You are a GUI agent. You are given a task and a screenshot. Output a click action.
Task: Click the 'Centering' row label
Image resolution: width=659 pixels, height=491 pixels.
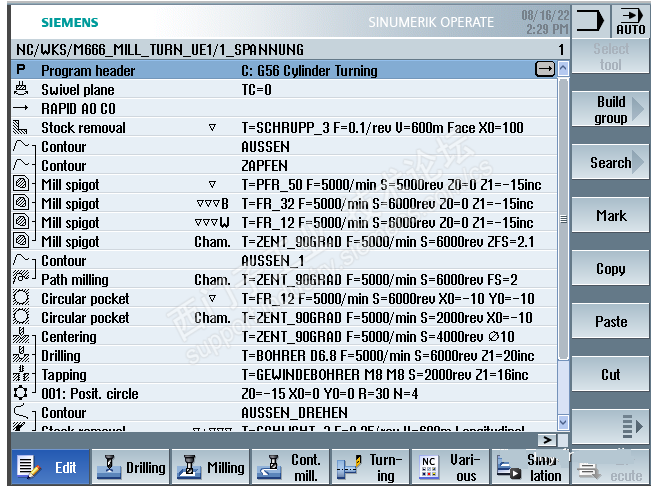pos(69,337)
